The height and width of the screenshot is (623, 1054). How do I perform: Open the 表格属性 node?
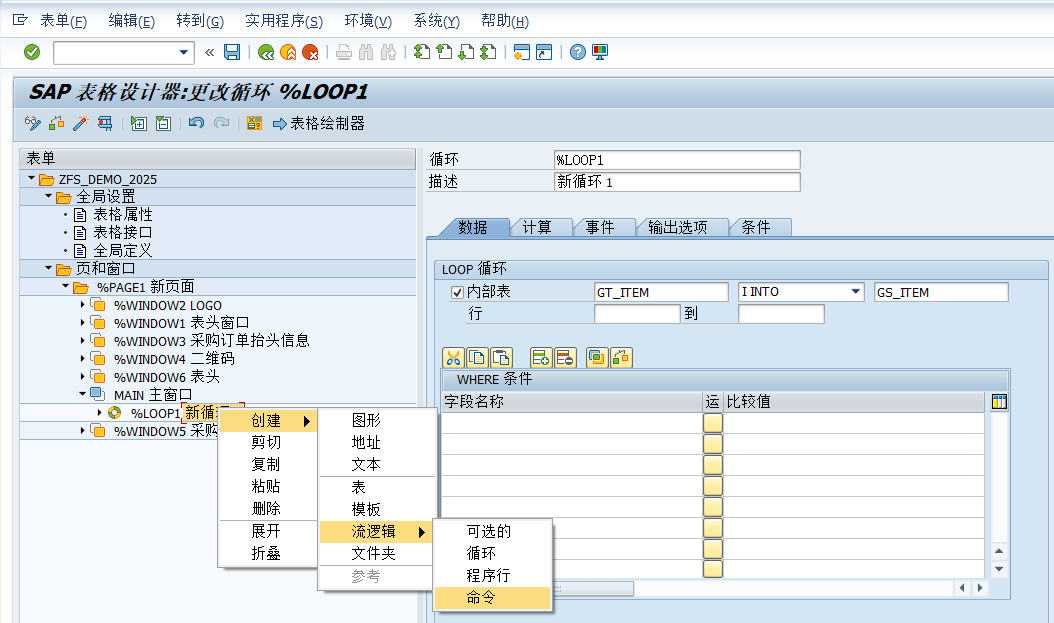click(122, 214)
